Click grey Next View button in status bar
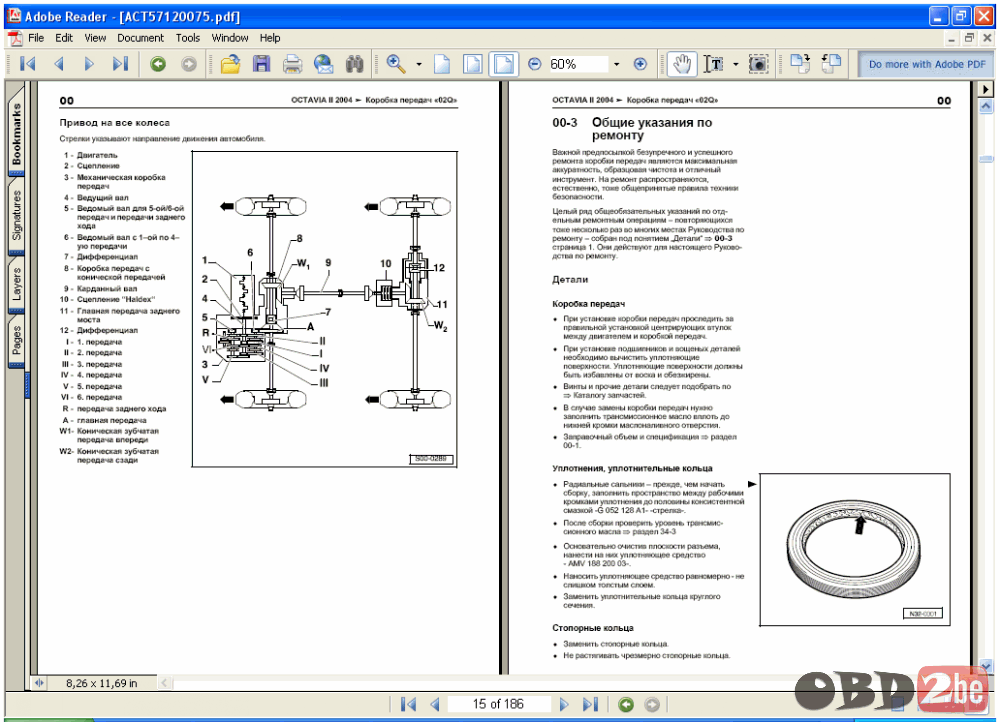Screen dimensions: 1000x722 (652, 704)
